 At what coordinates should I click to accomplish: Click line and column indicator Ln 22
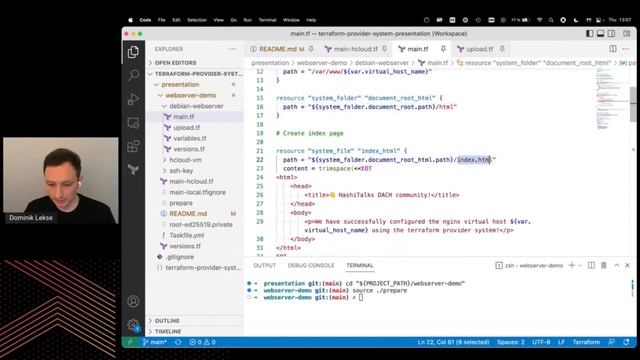coord(453,342)
